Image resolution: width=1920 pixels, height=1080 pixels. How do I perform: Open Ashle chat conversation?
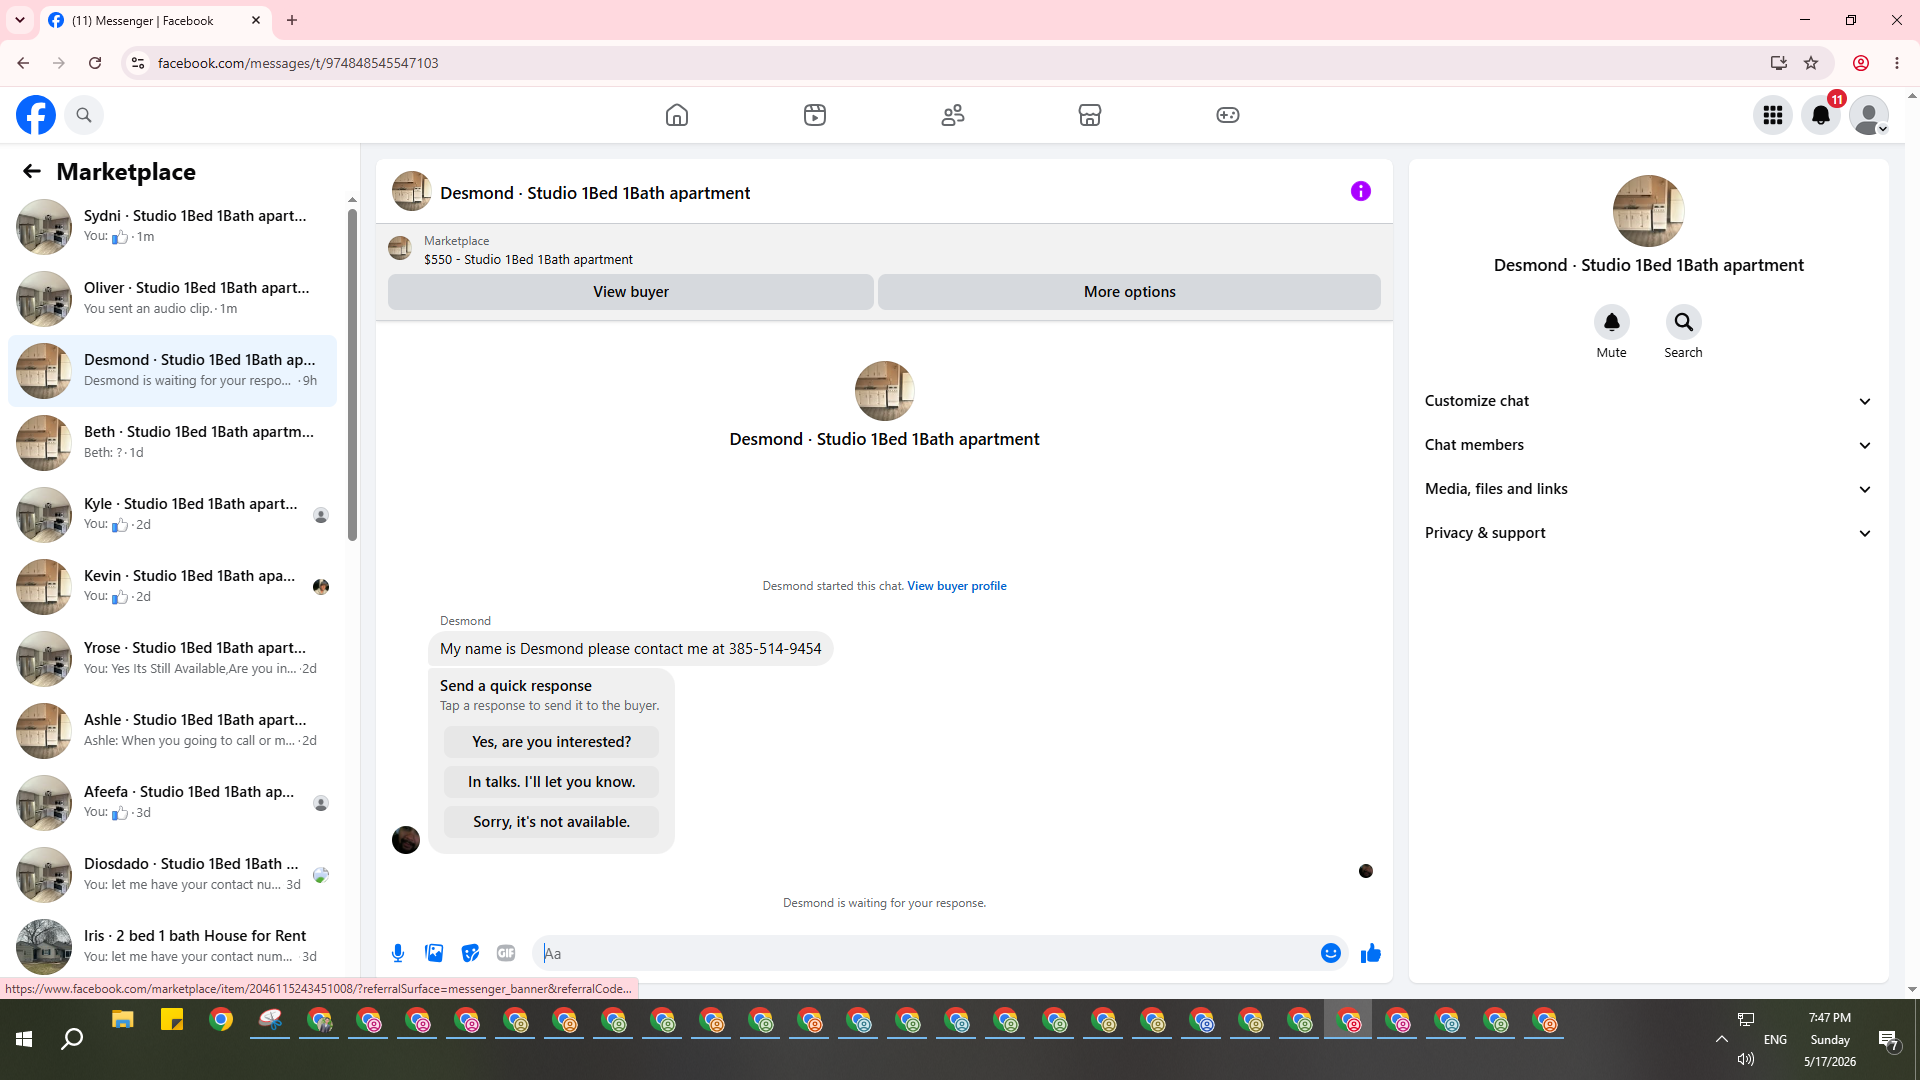(172, 730)
